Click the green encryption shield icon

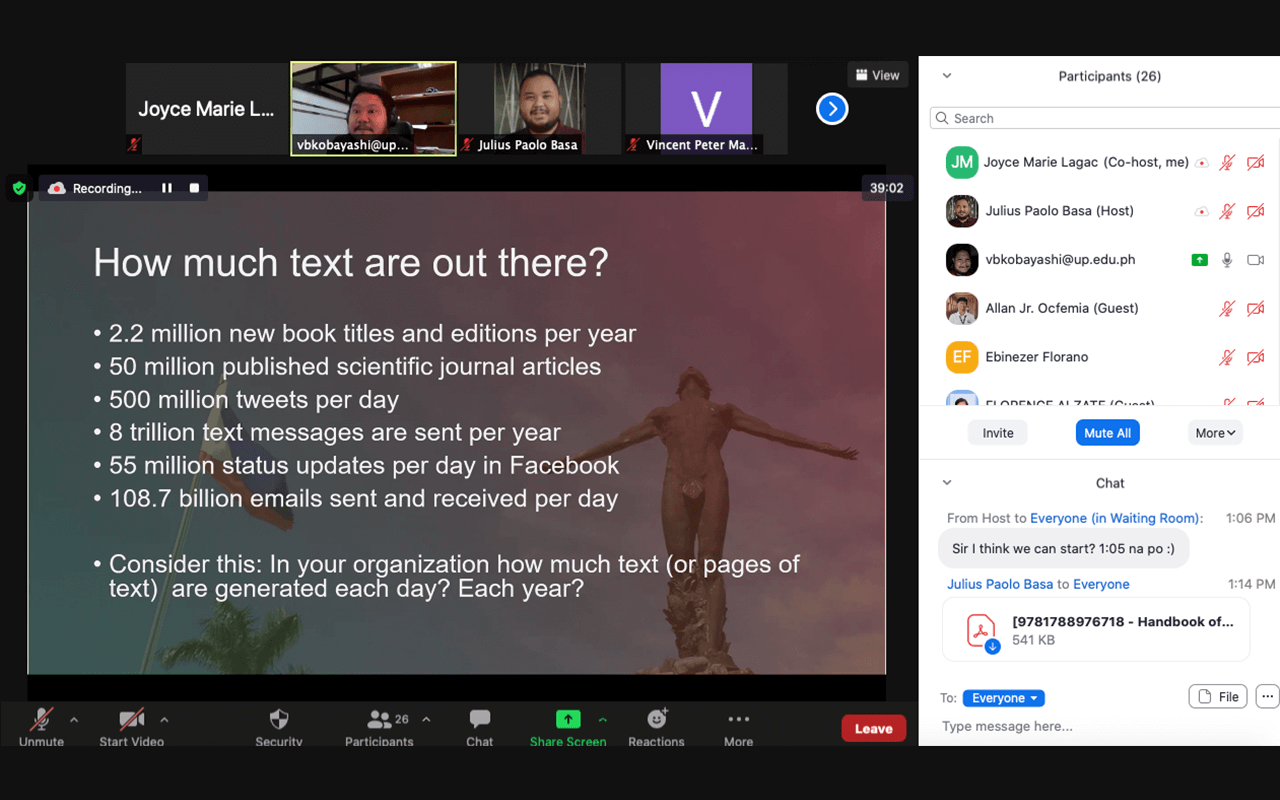coord(19,188)
